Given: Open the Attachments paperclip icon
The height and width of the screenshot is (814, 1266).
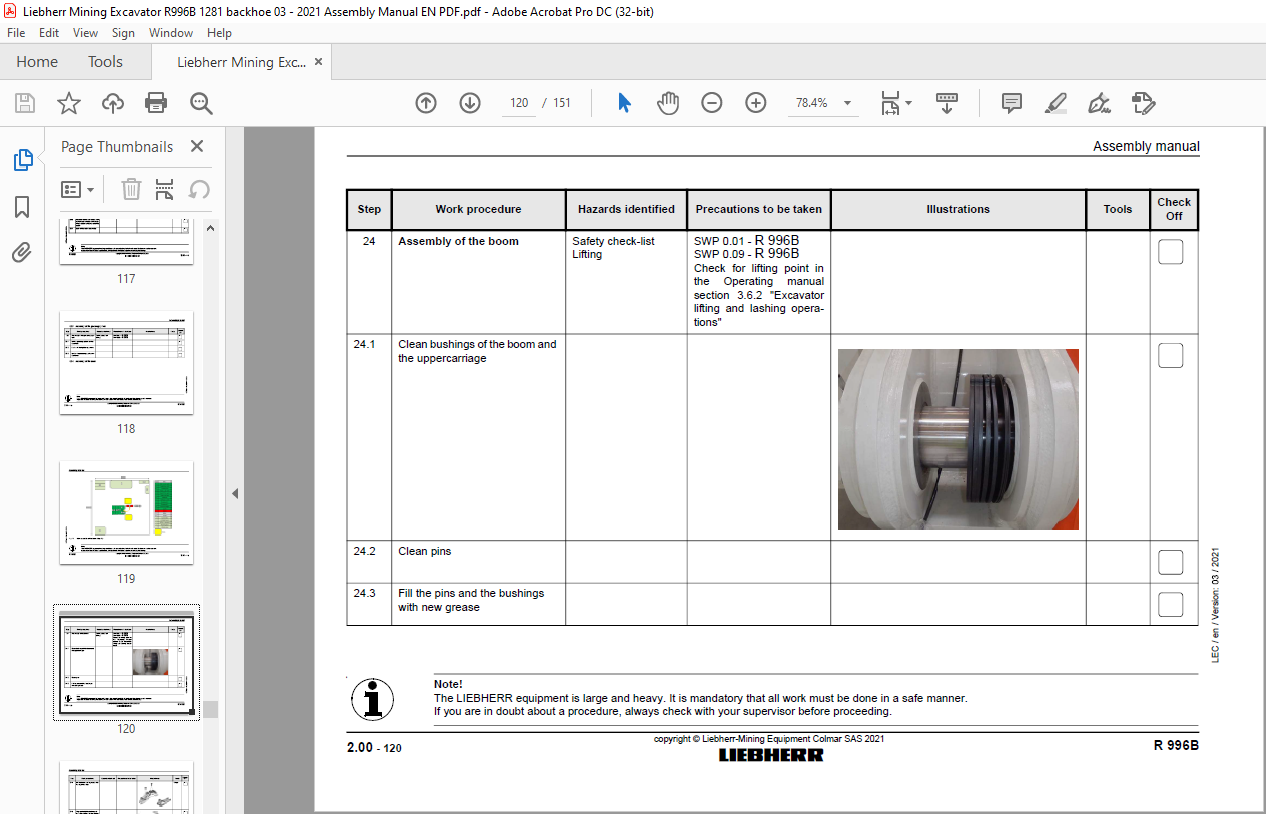Looking at the screenshot, I should point(22,252).
